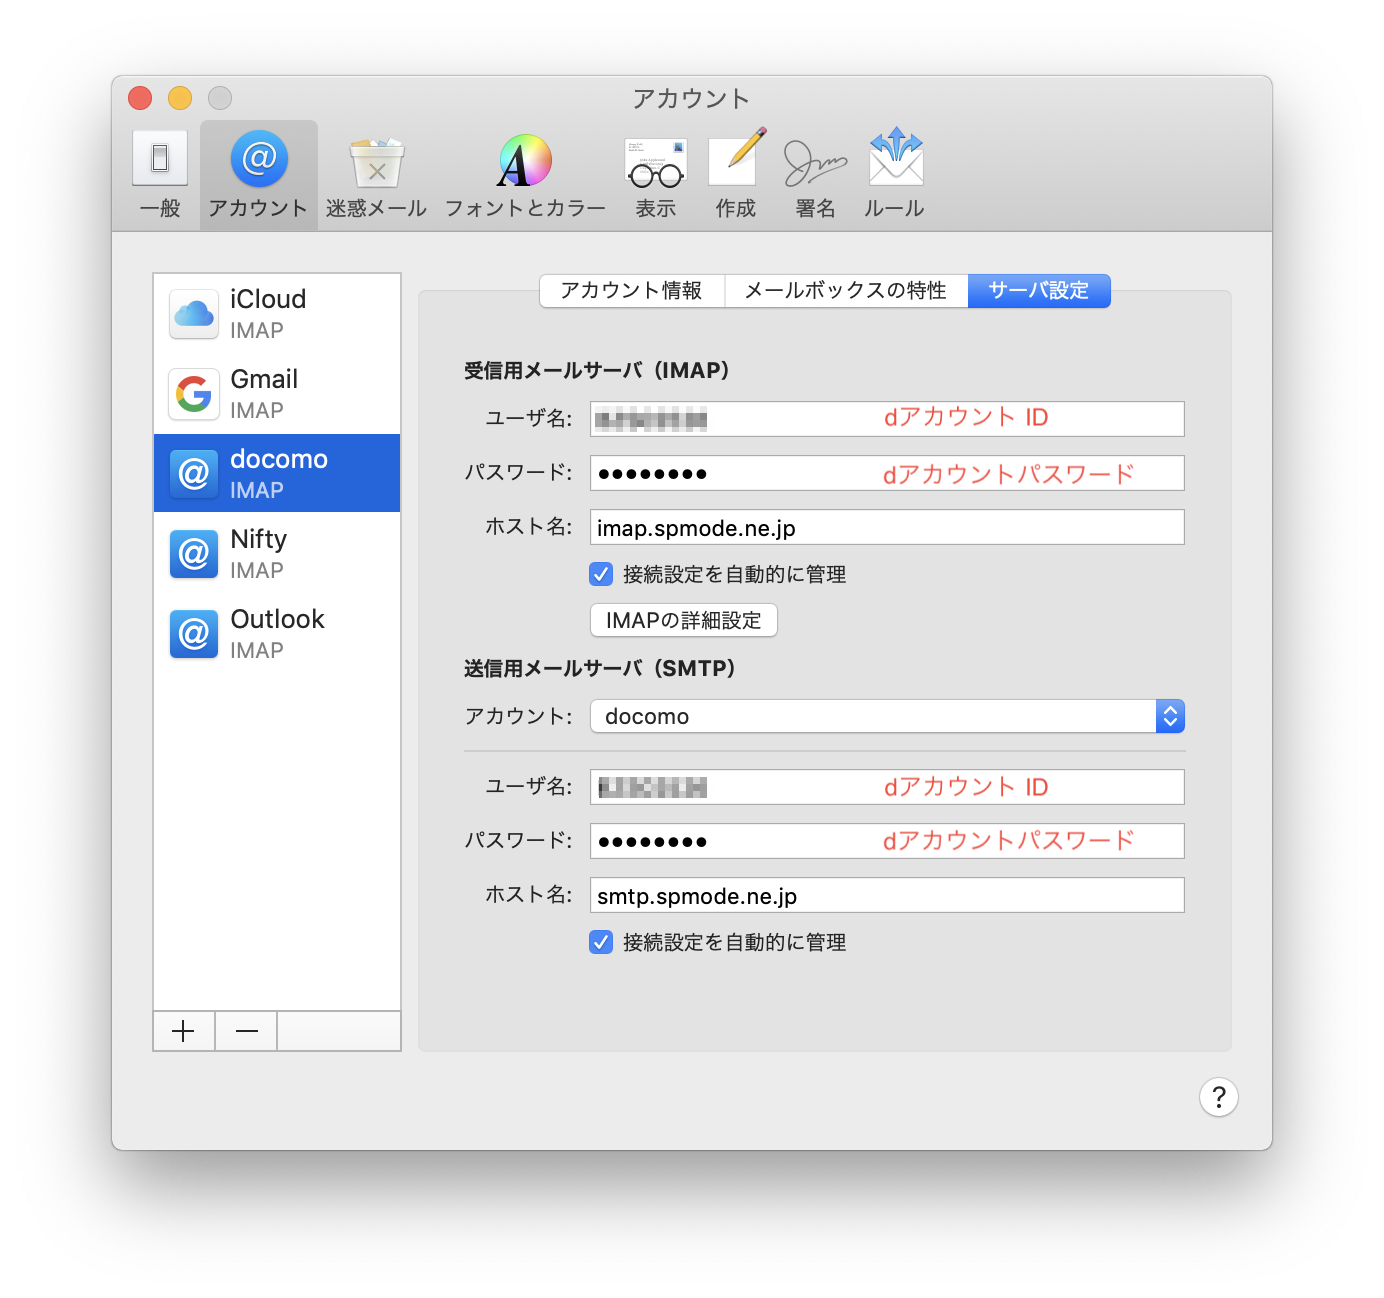Select the Gmail account in the sidebar
Screen dimensions: 1384x1298
click(277, 394)
